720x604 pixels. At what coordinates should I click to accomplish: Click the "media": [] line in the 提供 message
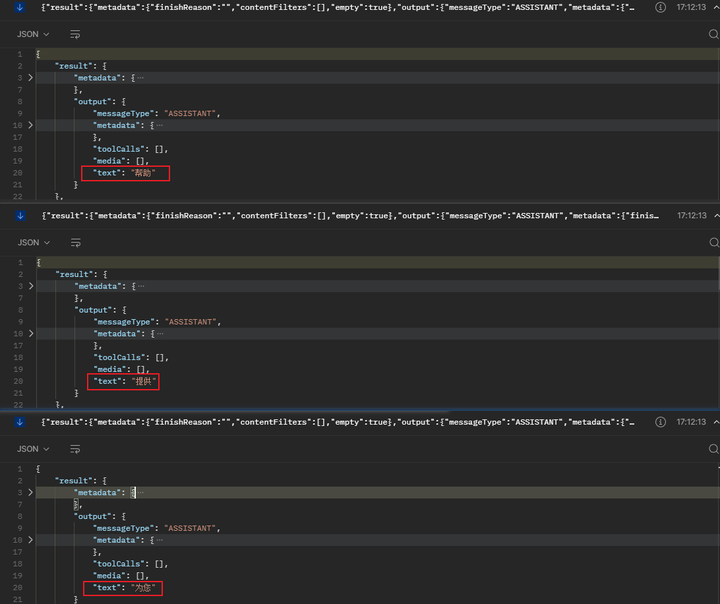(x=121, y=369)
